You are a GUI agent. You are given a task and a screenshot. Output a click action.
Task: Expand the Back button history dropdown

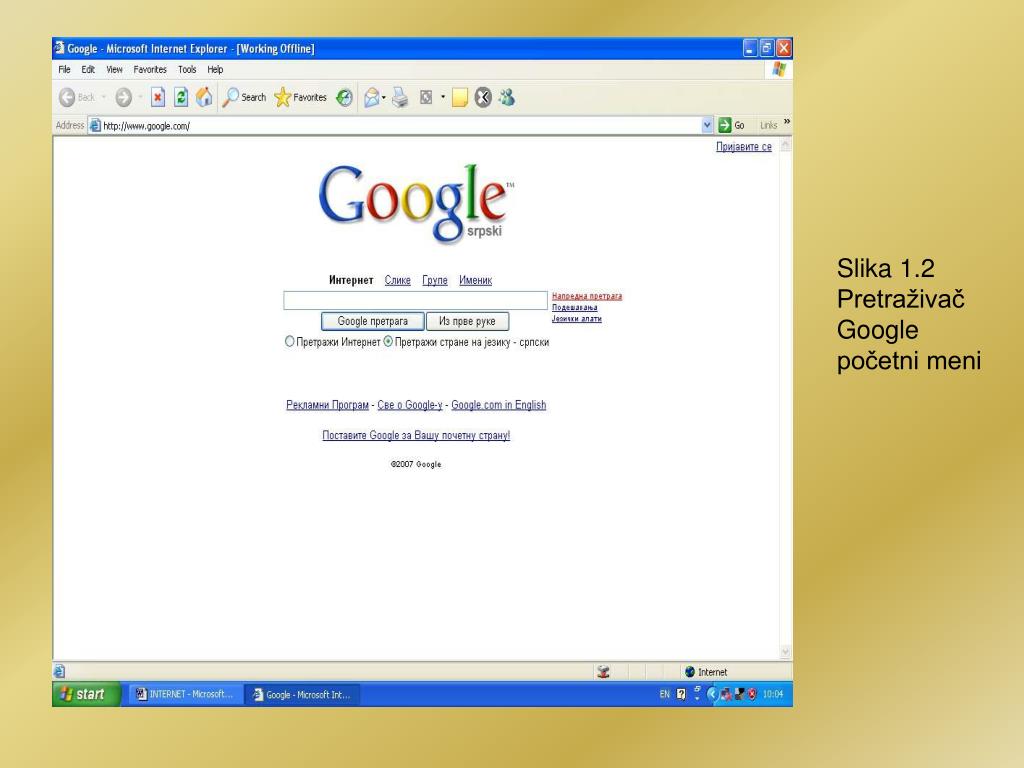click(103, 97)
